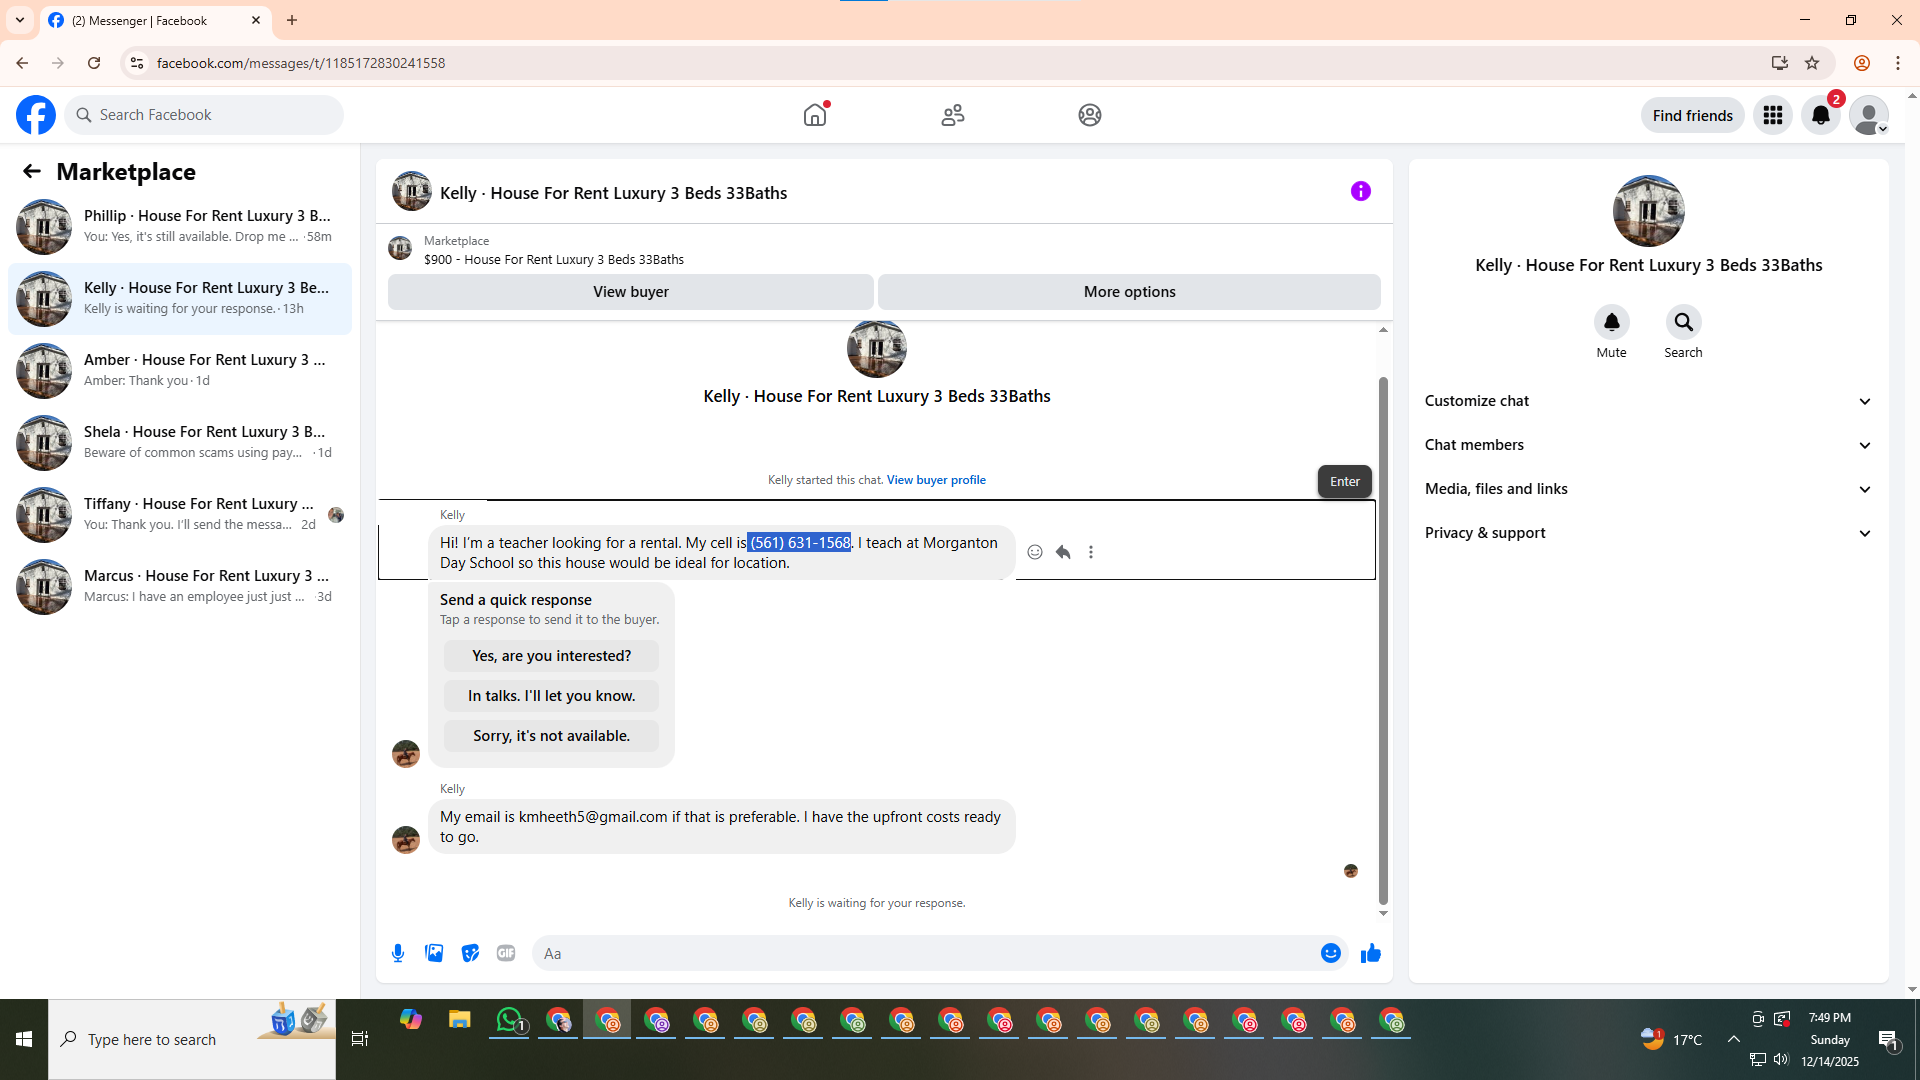Mute the conversation with Kelly
This screenshot has width=1920, height=1080.
tap(1611, 323)
